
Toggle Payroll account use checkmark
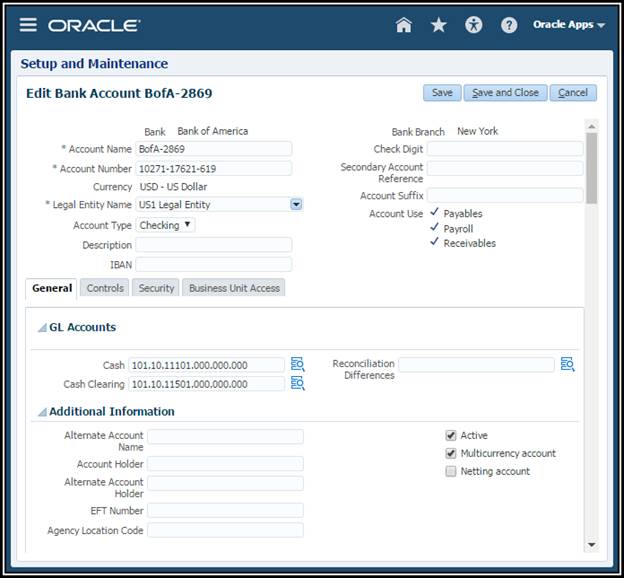[435, 228]
